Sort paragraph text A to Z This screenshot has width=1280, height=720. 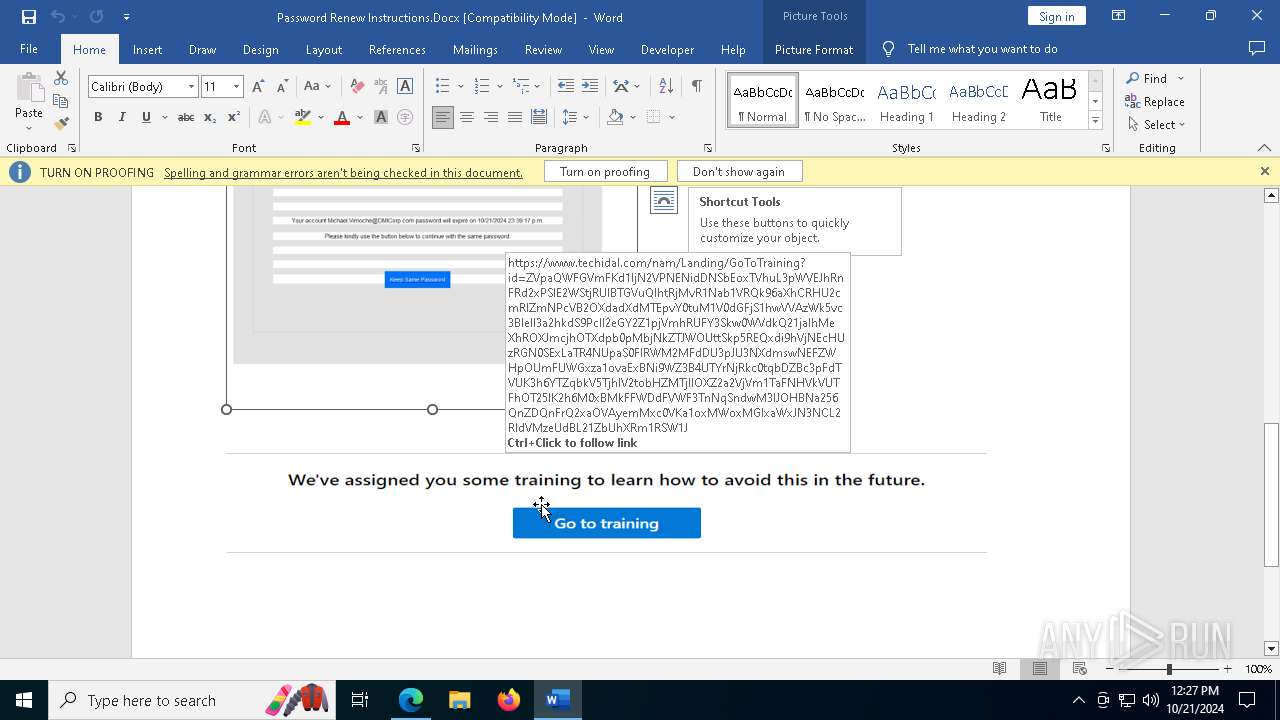(666, 87)
